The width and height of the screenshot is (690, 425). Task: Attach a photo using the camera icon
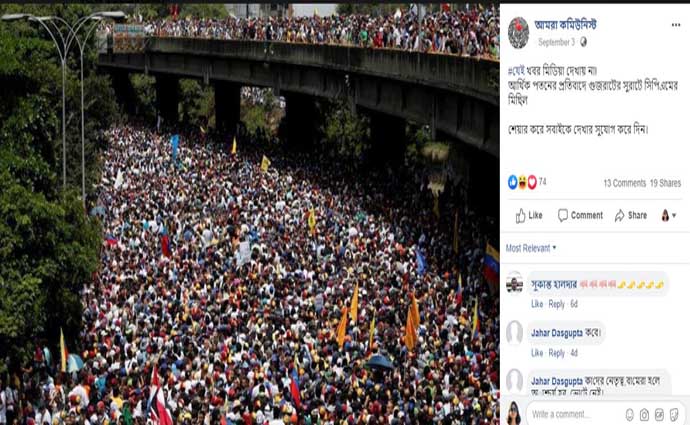[644, 414]
